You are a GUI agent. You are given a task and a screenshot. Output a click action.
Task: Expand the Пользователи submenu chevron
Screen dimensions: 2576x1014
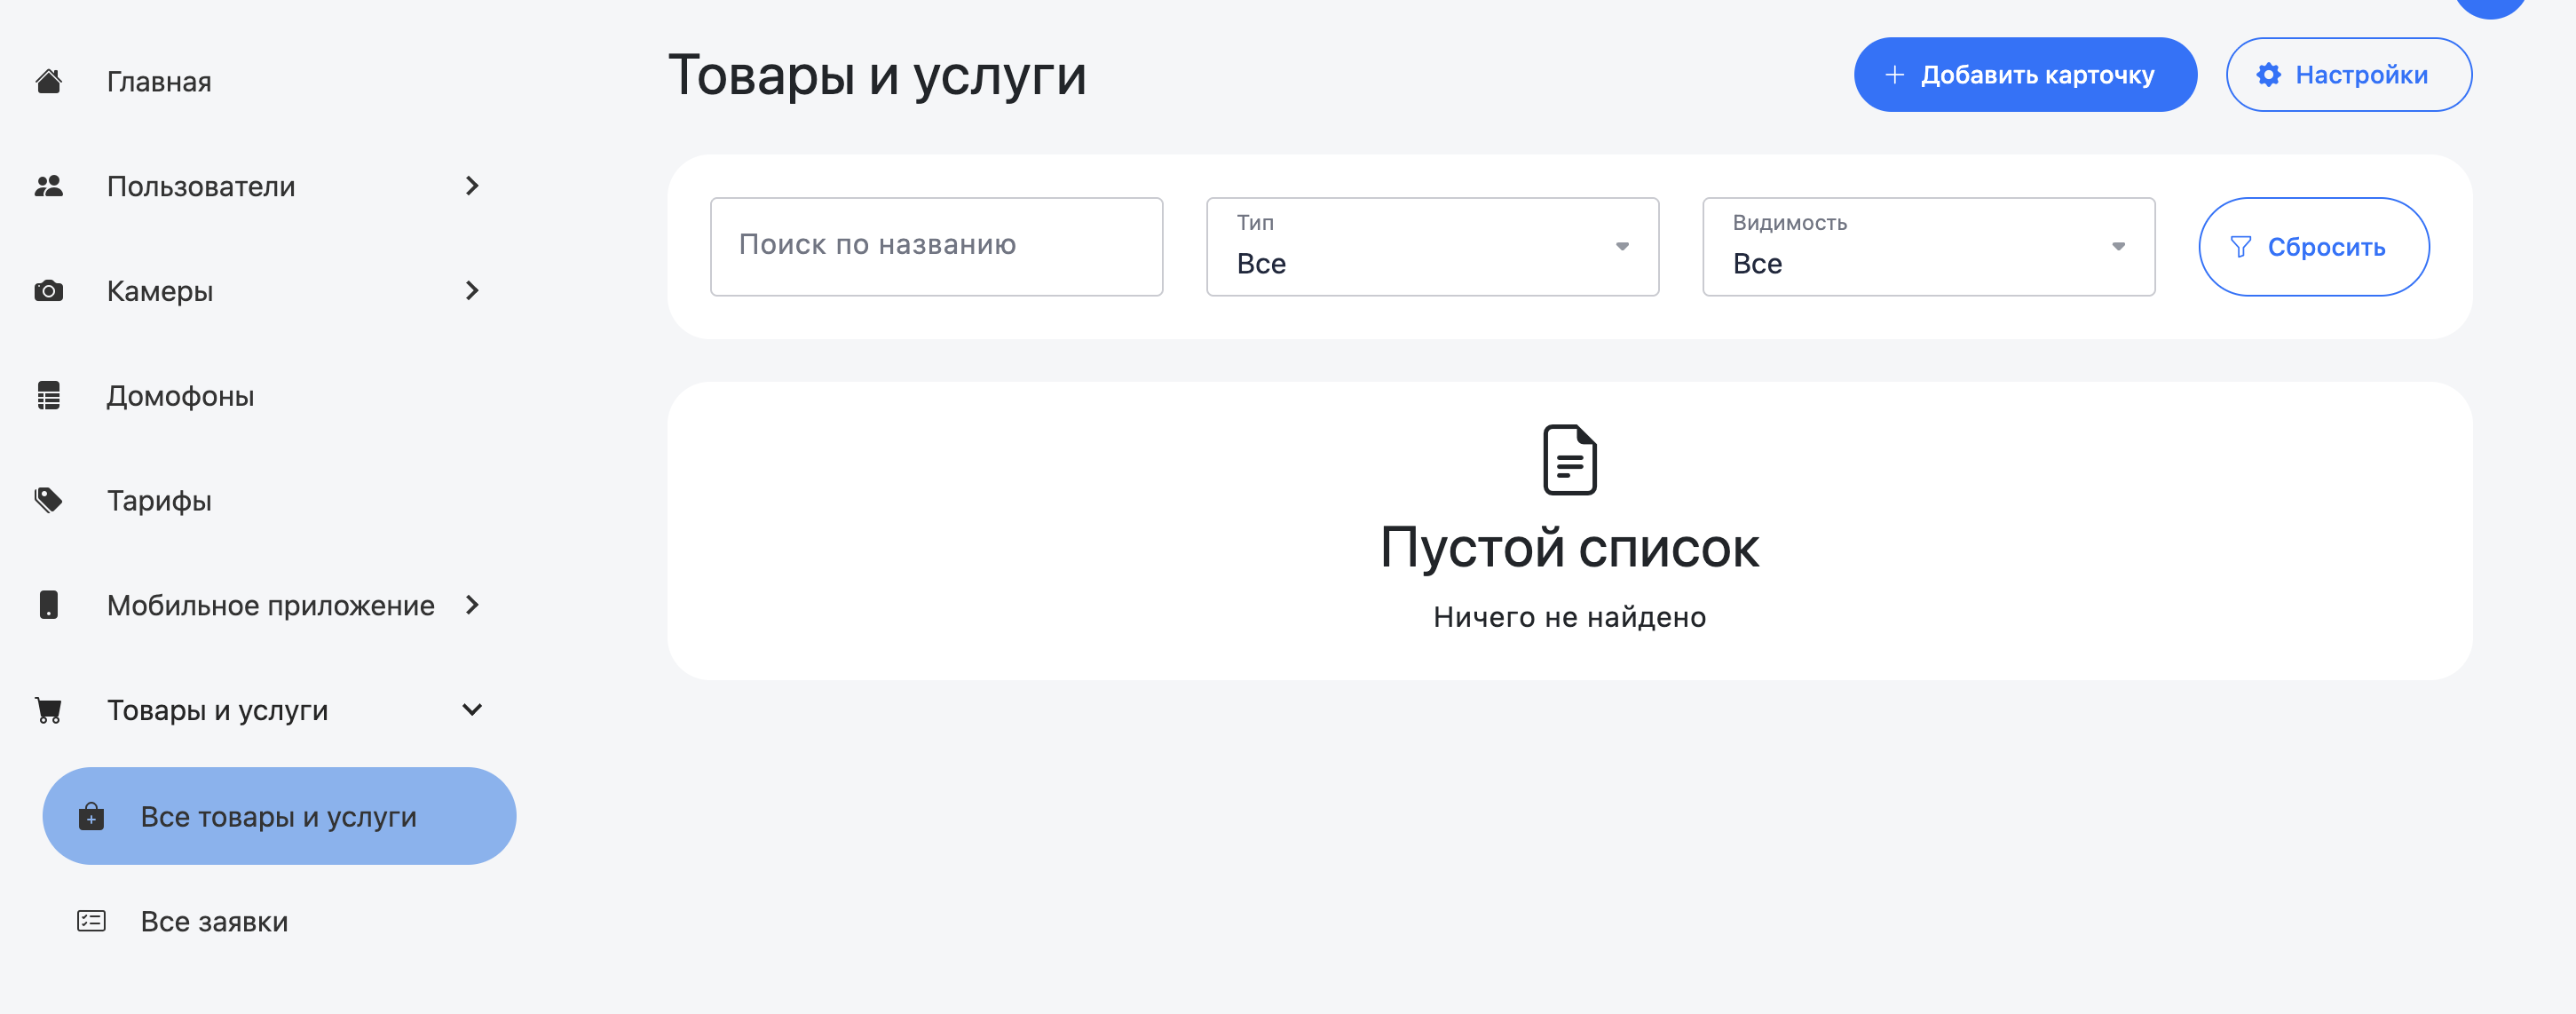point(472,186)
